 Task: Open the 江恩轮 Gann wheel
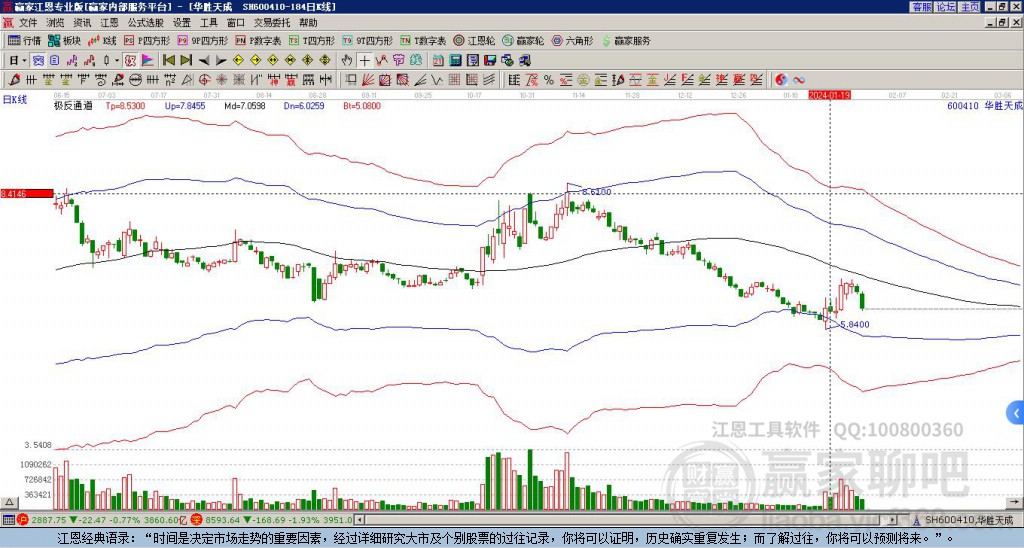474,40
